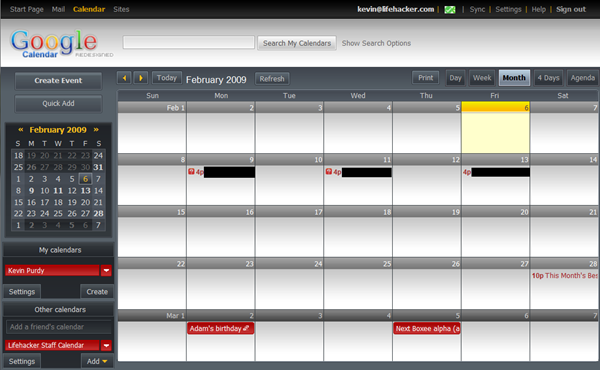Open Settings under Other calendars
This screenshot has width=600, height=370.
pos(22,361)
